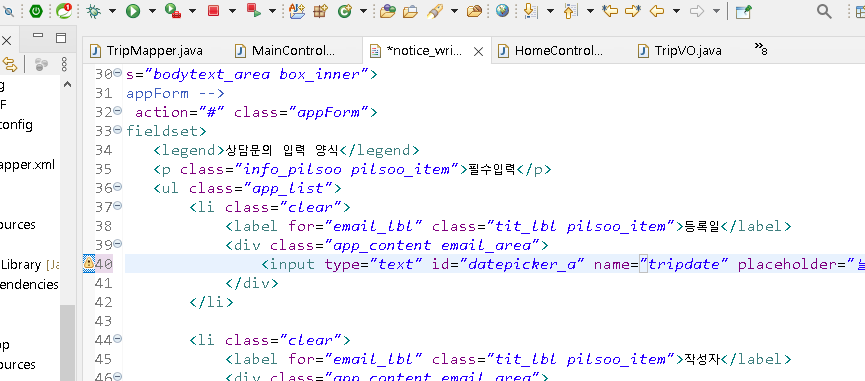The width and height of the screenshot is (865, 381).
Task: Navigate Back with the yellow left arrow
Action: point(656,10)
